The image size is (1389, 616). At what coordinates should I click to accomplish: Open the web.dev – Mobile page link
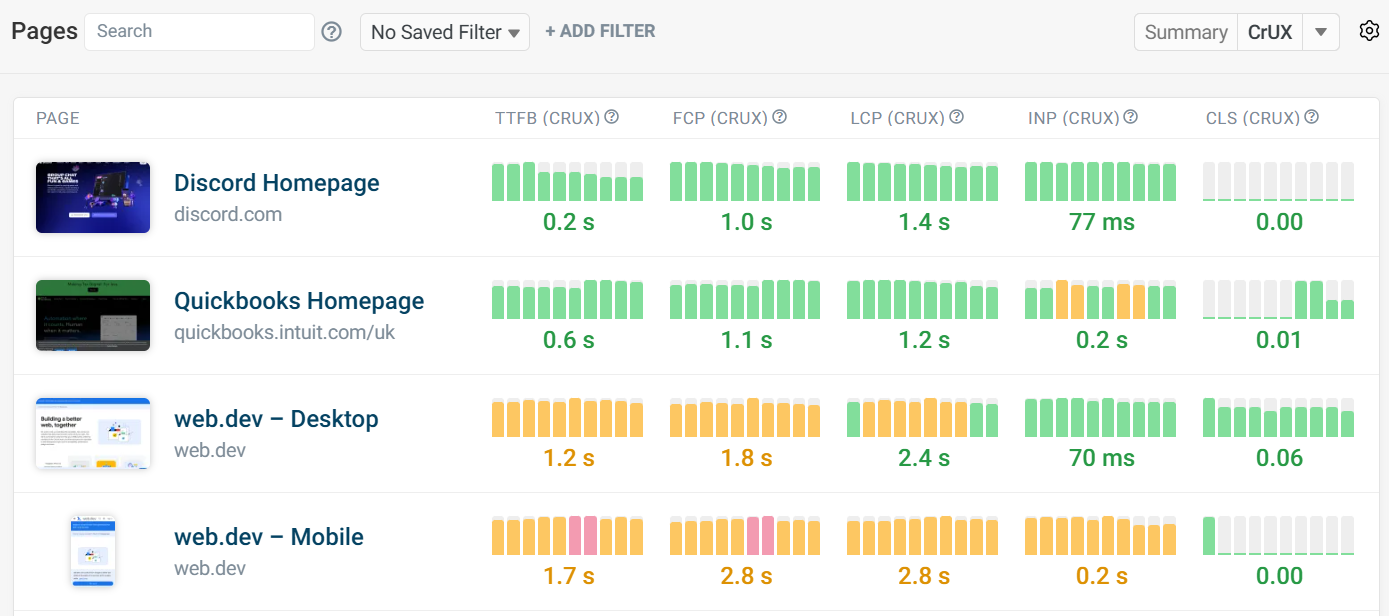[269, 536]
